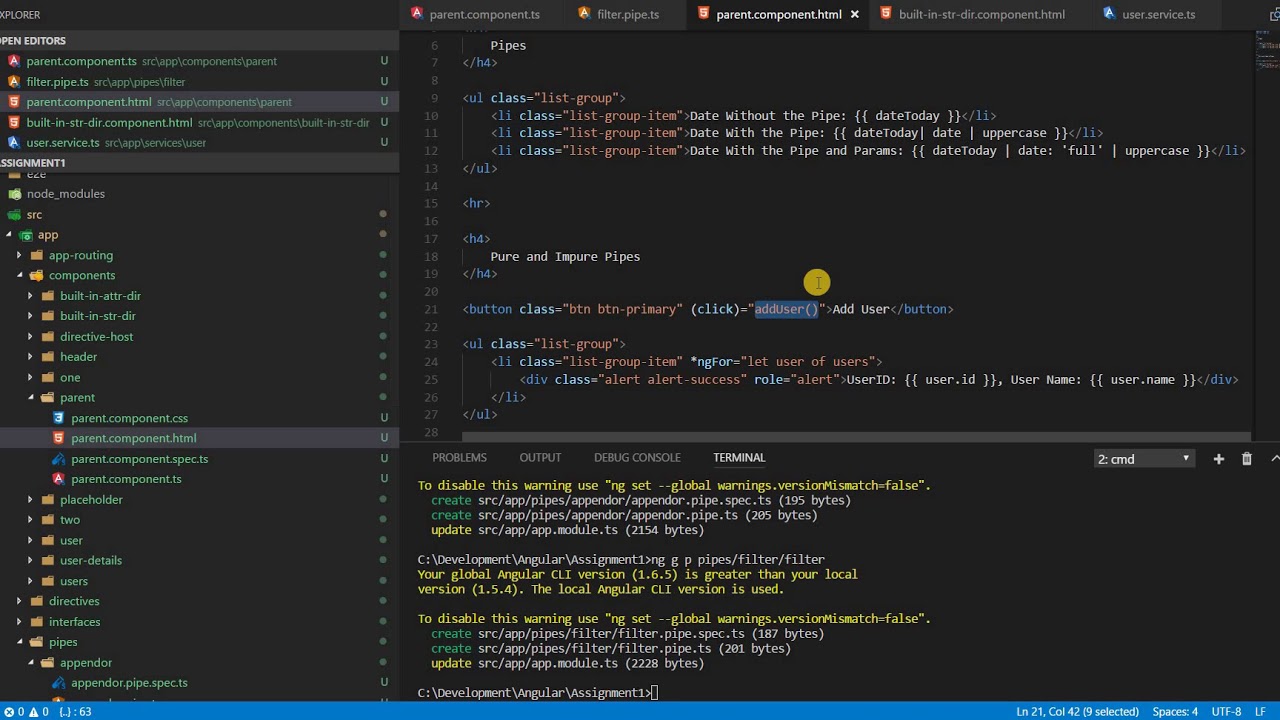
Task: Click the service icon on user.service.ts tab
Action: [x=1109, y=14]
